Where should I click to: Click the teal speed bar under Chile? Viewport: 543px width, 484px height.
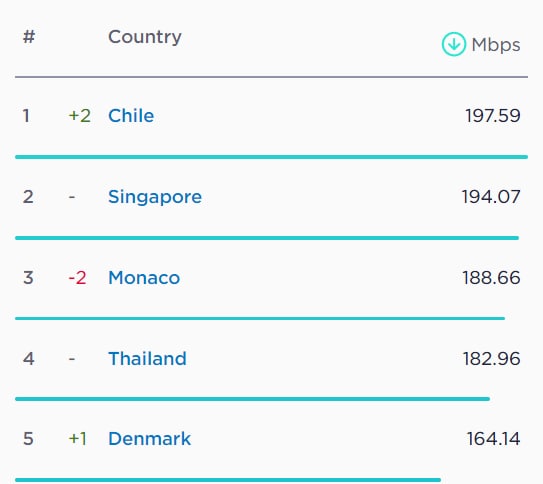pyautogui.click(x=272, y=157)
